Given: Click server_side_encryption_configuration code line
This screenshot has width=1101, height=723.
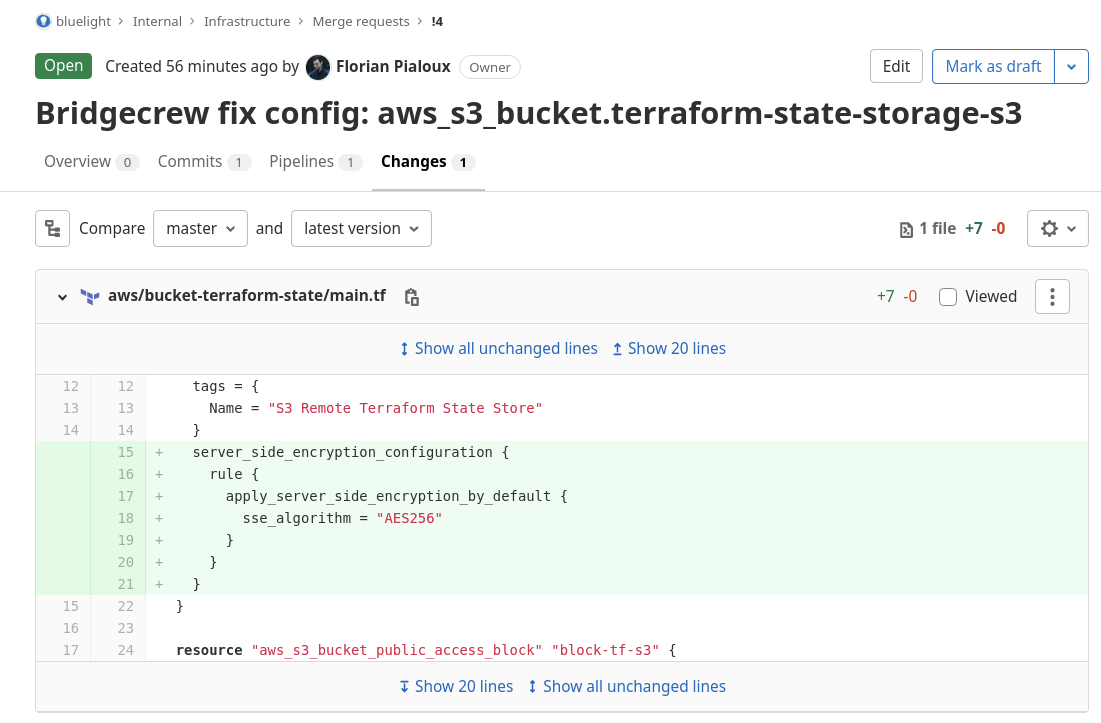Looking at the screenshot, I should [350, 452].
